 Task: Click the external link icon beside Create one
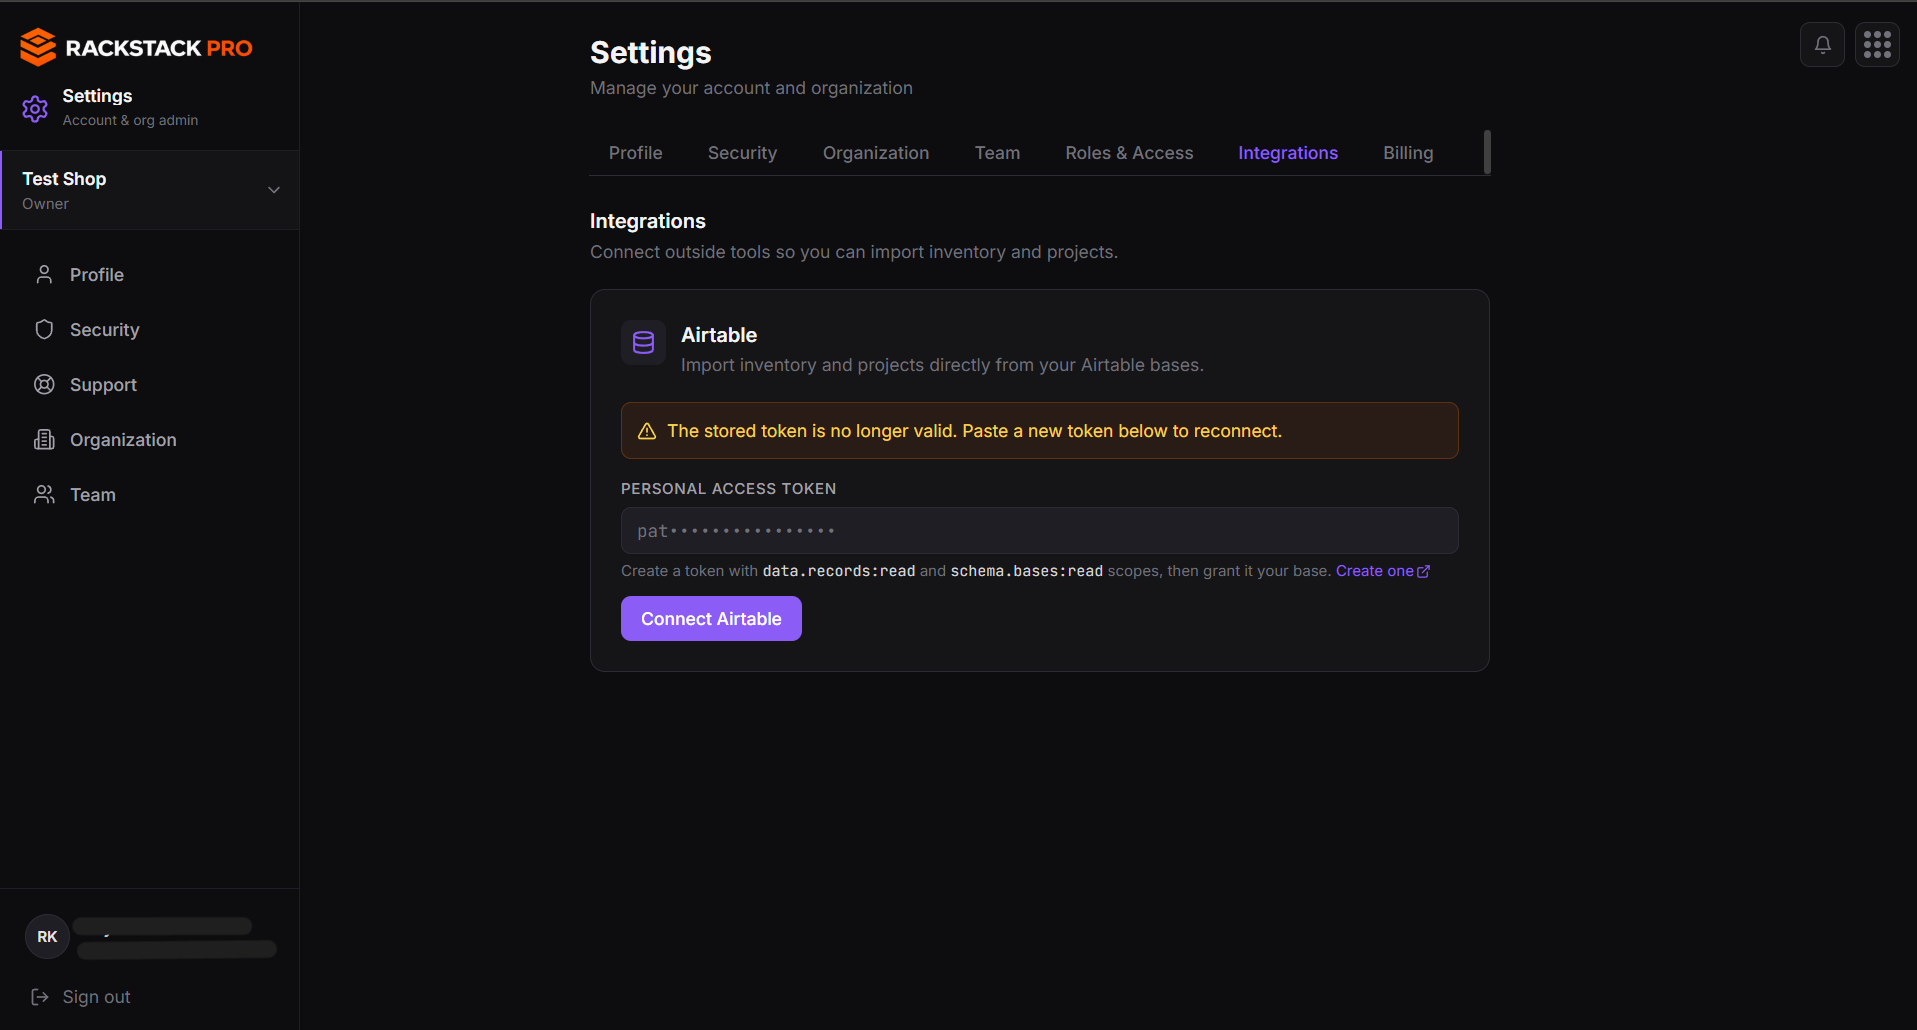click(x=1424, y=571)
